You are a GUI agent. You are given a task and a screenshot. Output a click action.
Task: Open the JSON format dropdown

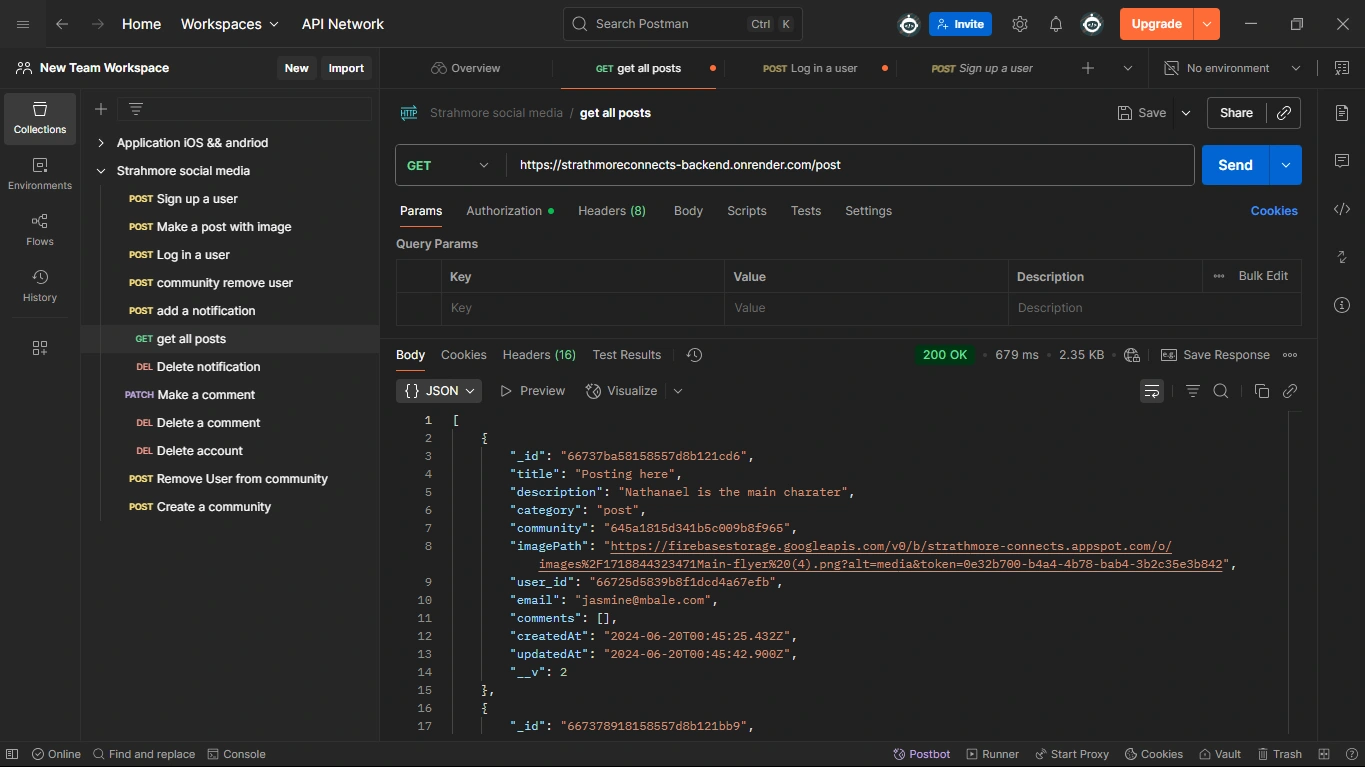click(439, 391)
